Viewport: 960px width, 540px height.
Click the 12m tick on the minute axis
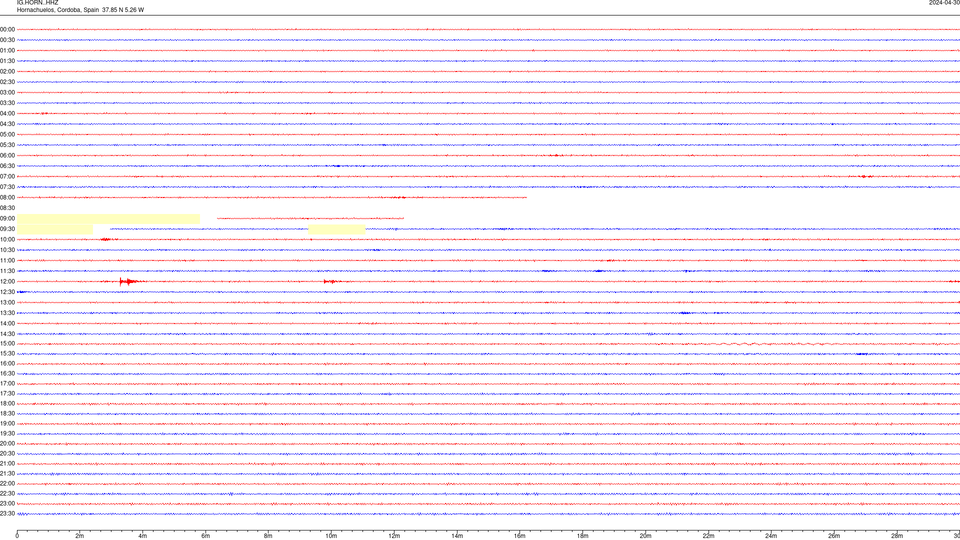(x=394, y=536)
